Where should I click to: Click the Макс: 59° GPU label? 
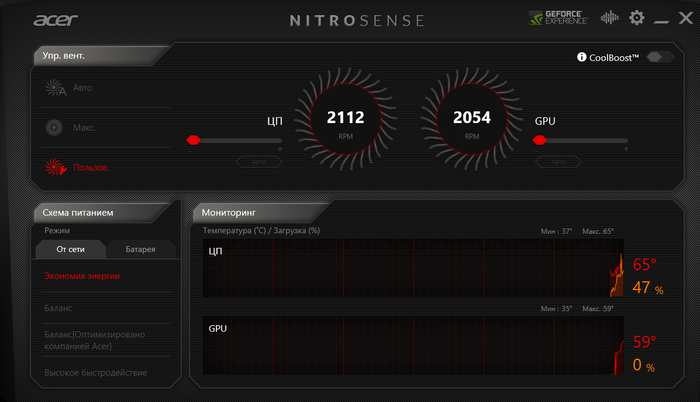[598, 309]
